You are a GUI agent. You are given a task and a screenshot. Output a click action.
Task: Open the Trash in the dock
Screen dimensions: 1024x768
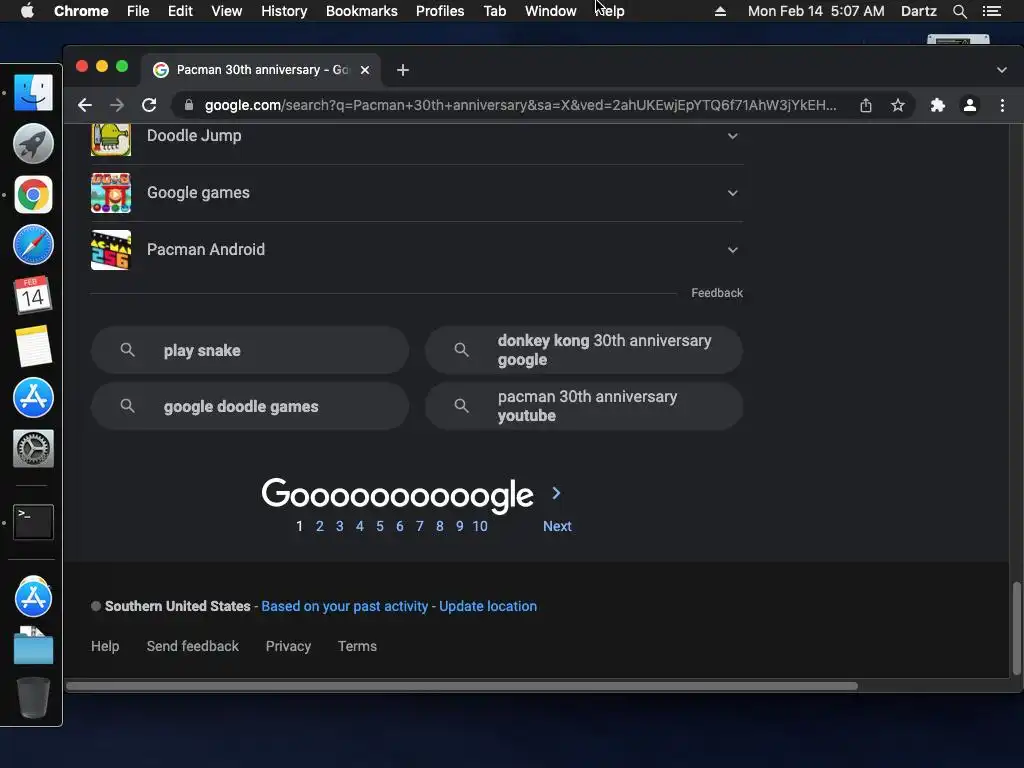[x=33, y=697]
